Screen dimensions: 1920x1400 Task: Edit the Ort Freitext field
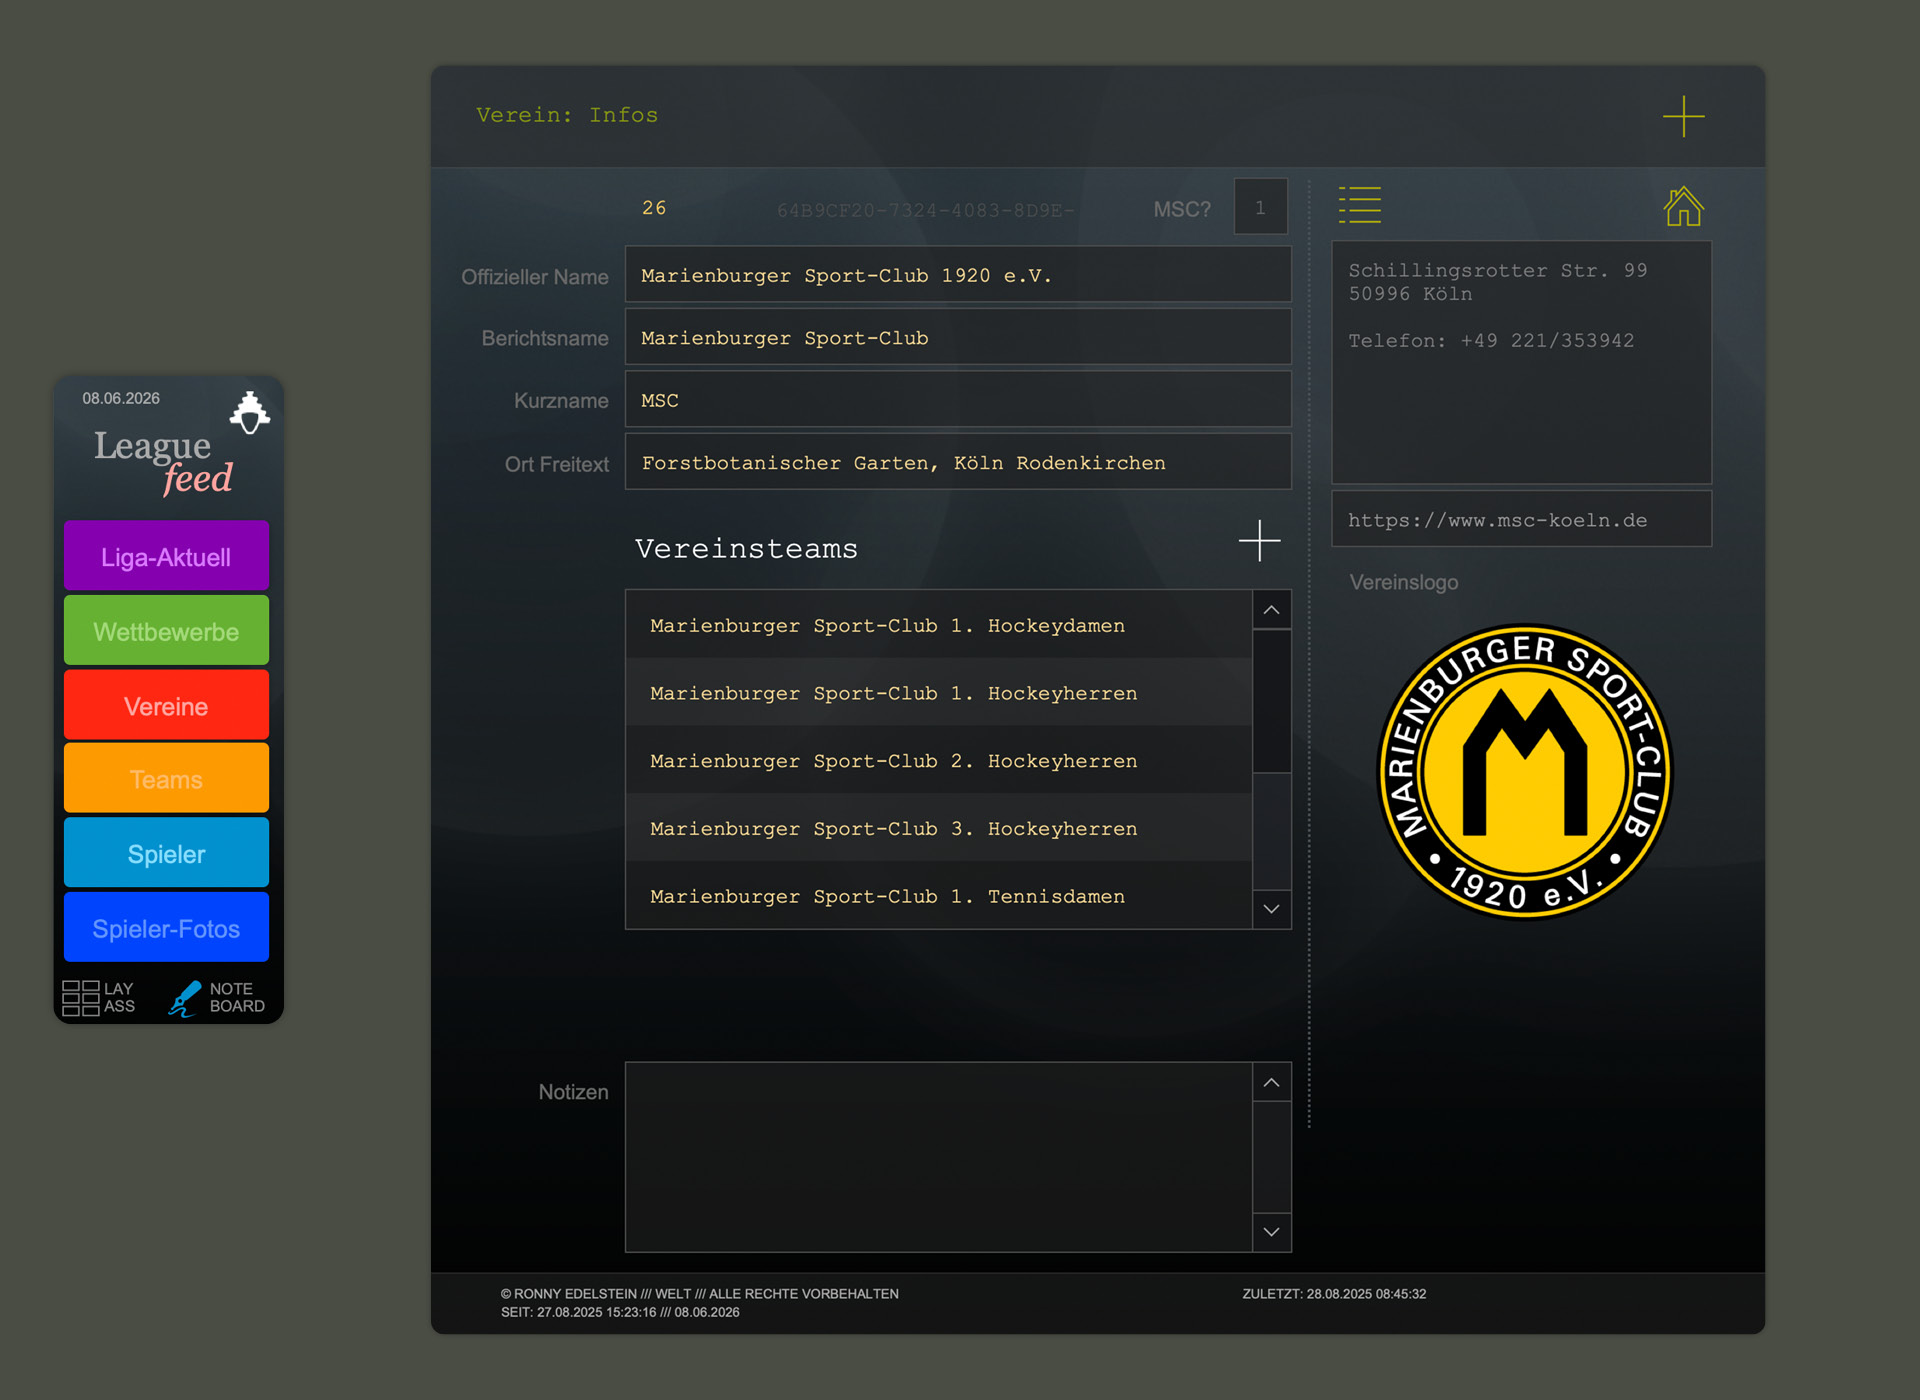pyautogui.click(x=958, y=462)
